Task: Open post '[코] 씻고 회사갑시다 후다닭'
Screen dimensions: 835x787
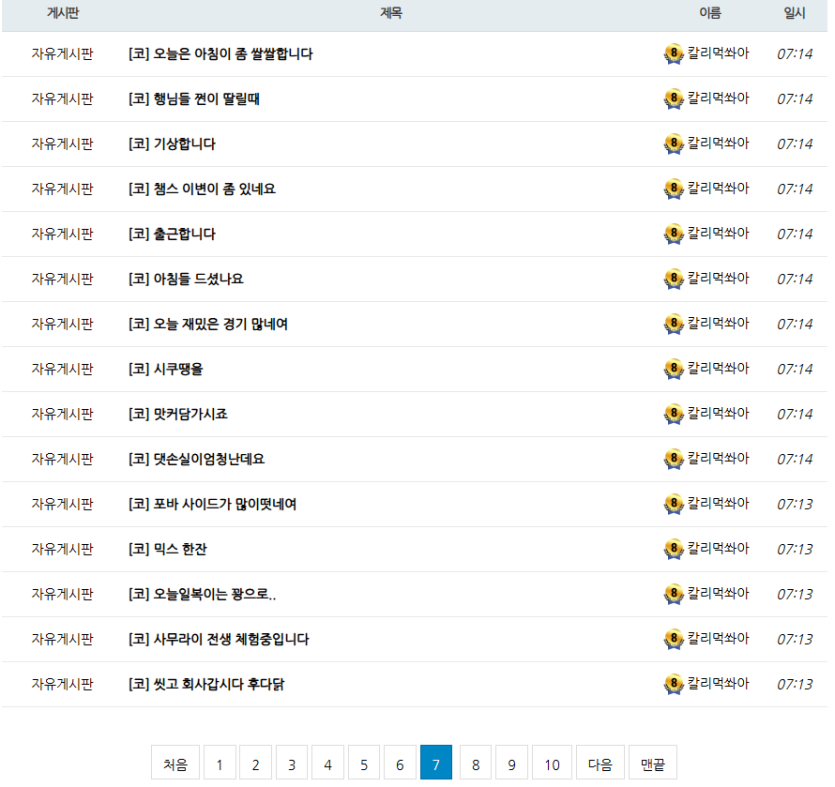Action: click(x=206, y=684)
